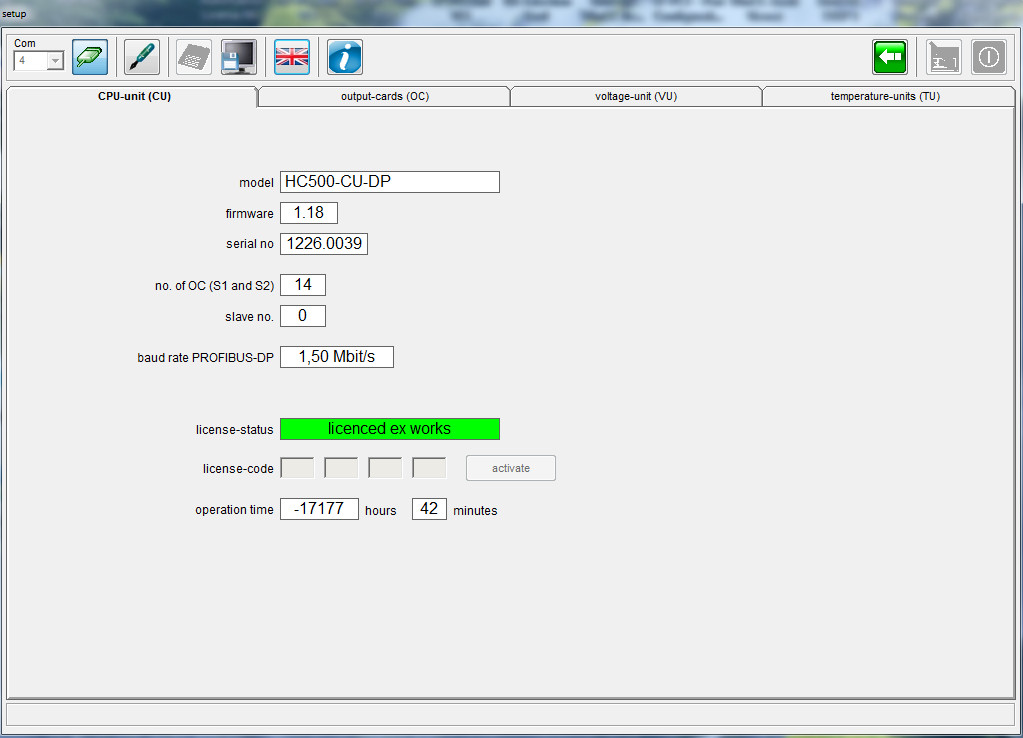Click the 'license-code' label
Screen dimensions: 1023x738
[x=238, y=469]
